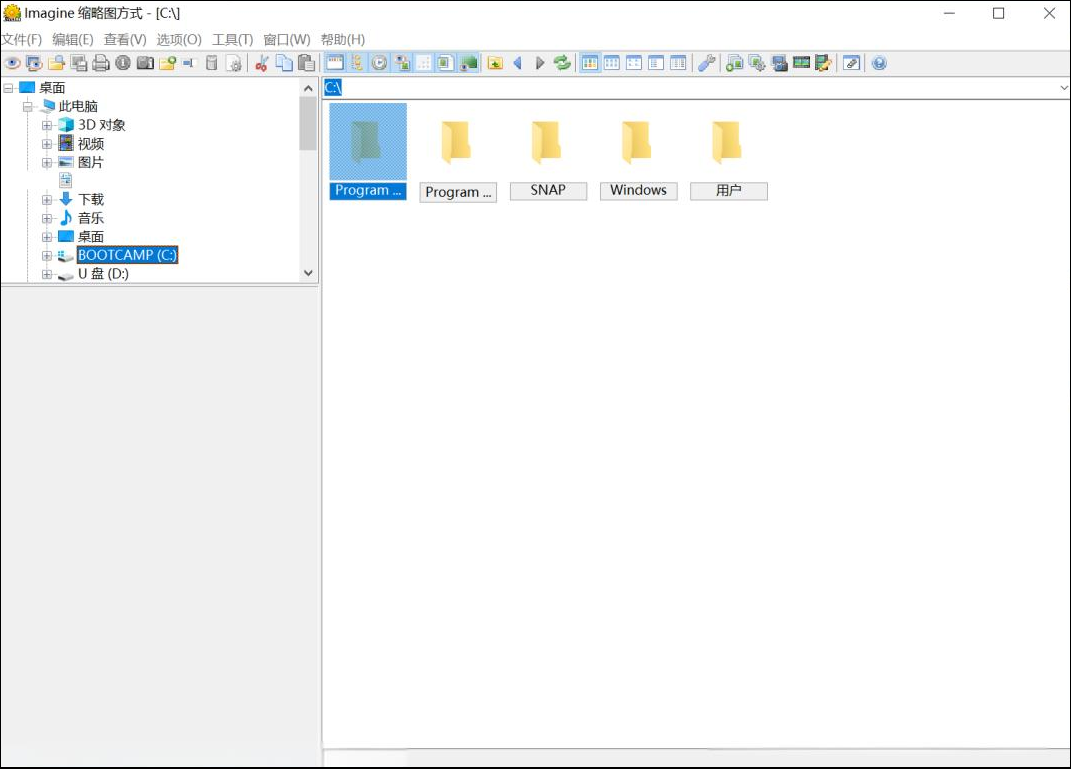Click the SNAP folder label
The image size is (1071, 769).
548,191
